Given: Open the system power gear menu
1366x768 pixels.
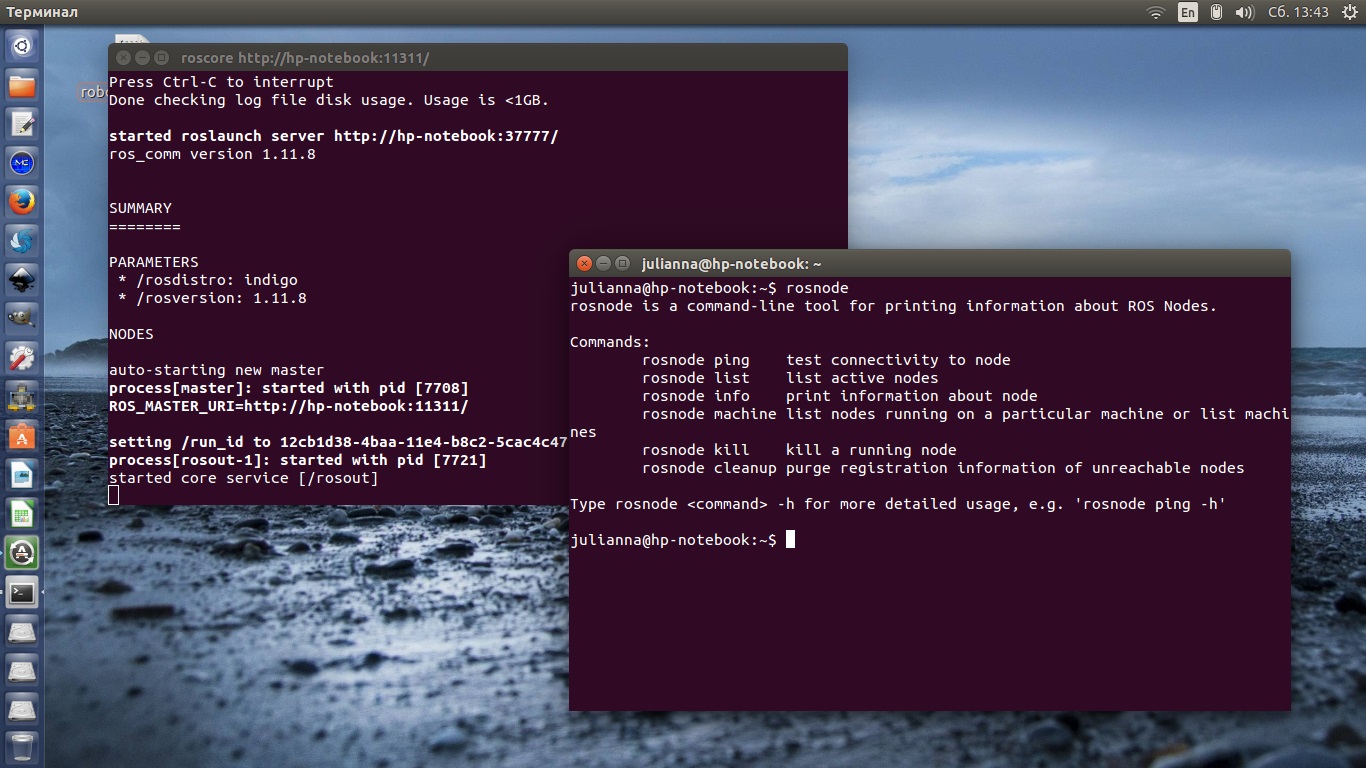Looking at the screenshot, I should tap(1349, 12).
